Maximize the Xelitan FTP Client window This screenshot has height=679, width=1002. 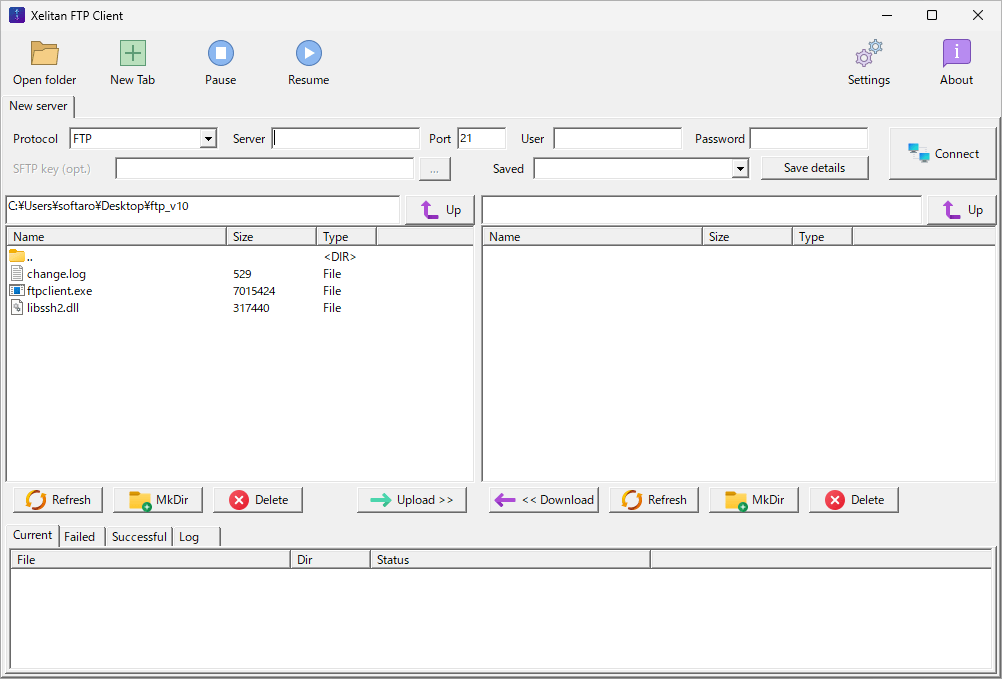coord(932,15)
